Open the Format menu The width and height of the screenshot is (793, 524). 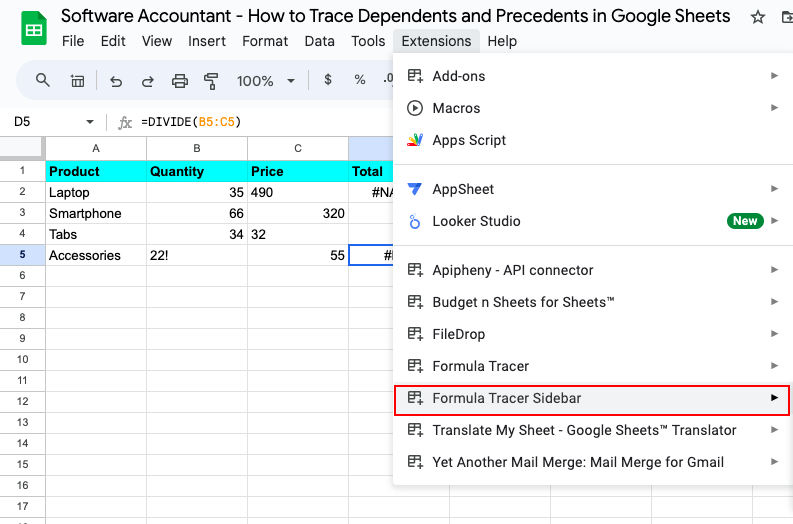(x=265, y=41)
